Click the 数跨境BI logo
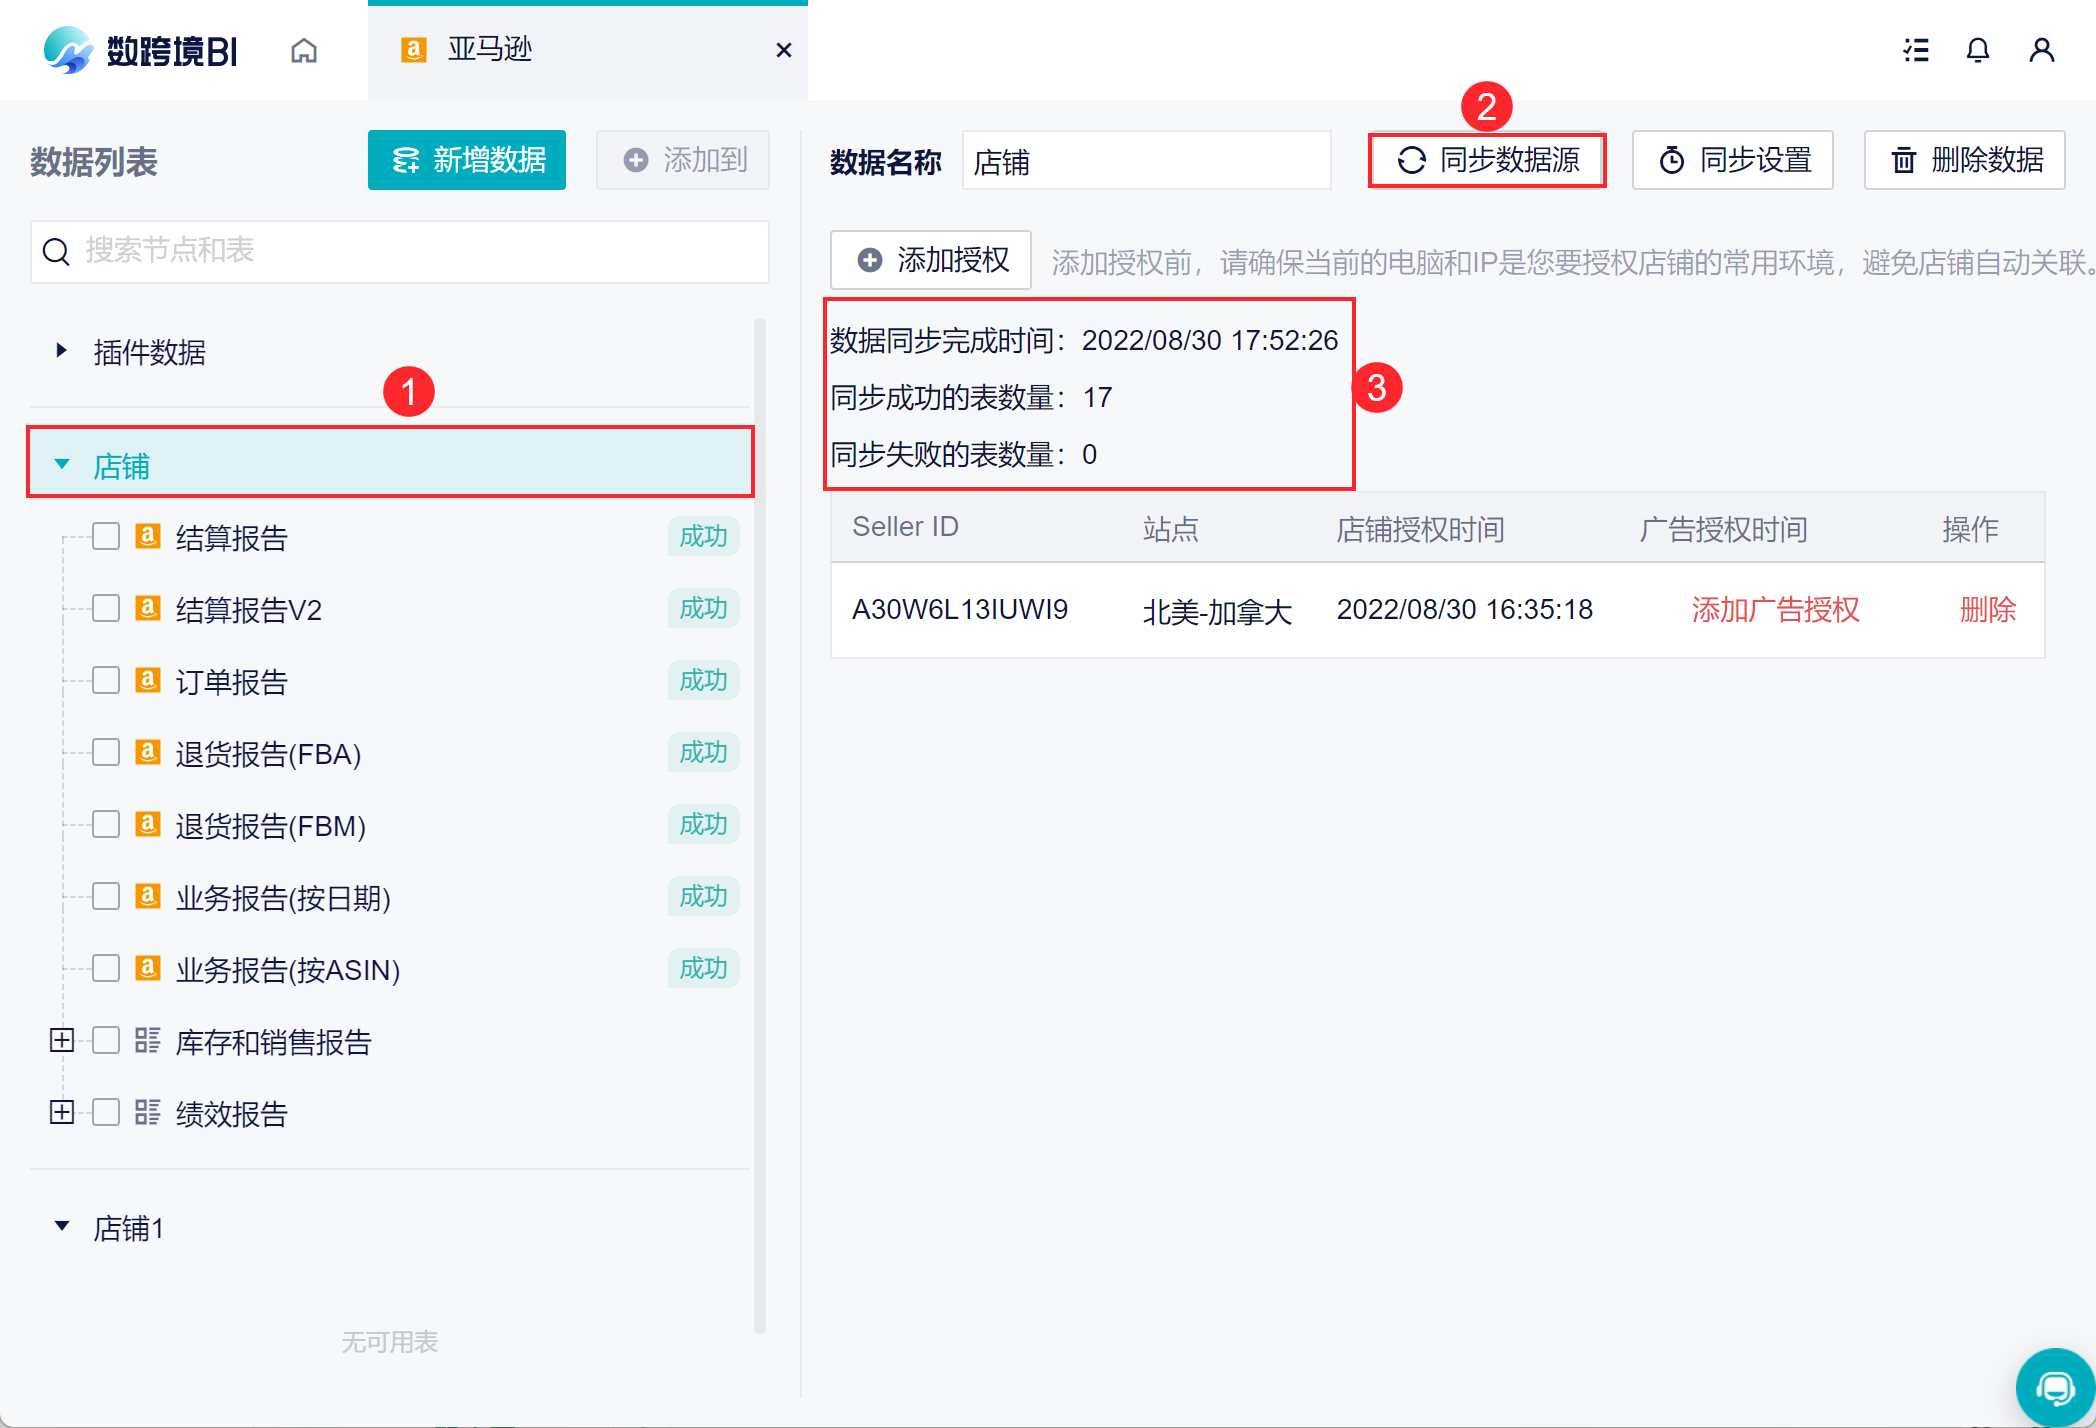 (x=141, y=51)
